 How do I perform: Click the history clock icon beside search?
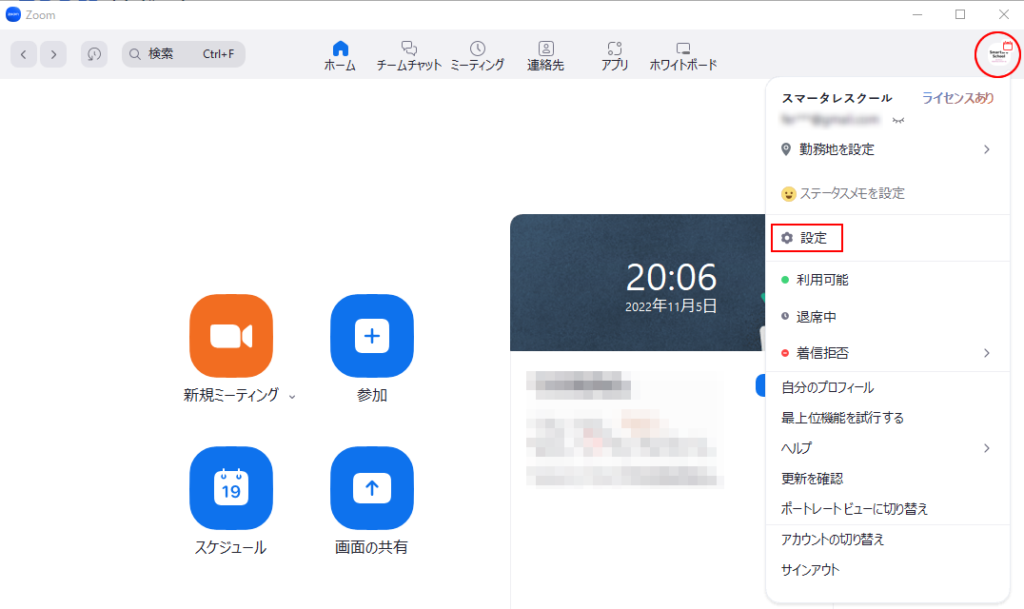tap(94, 54)
